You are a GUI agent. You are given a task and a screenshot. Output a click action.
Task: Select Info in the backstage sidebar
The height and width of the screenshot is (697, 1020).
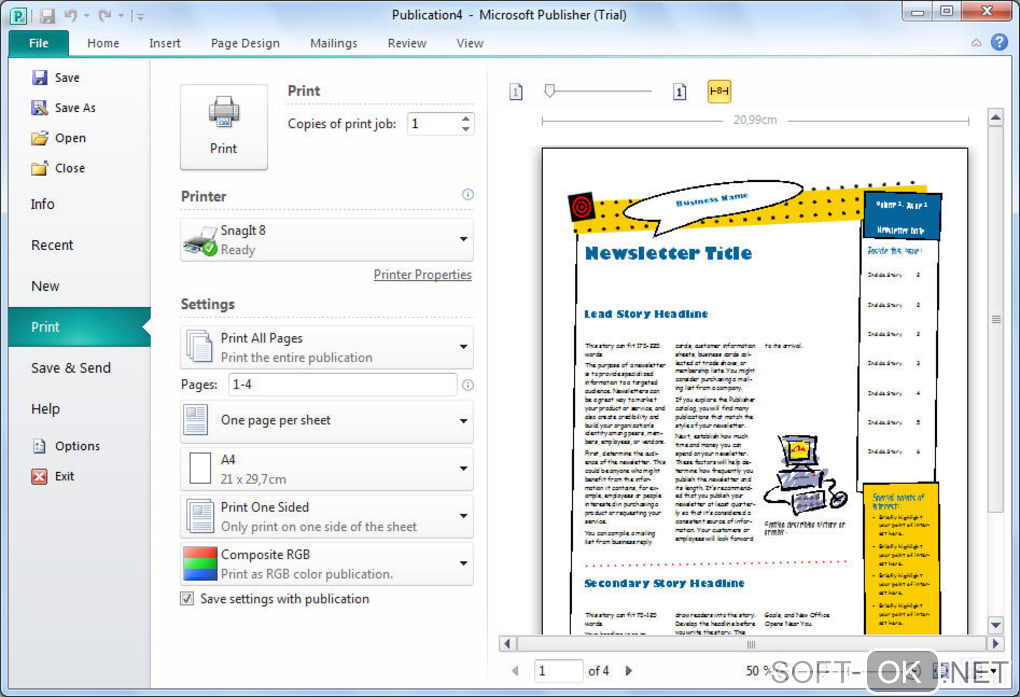click(x=42, y=204)
